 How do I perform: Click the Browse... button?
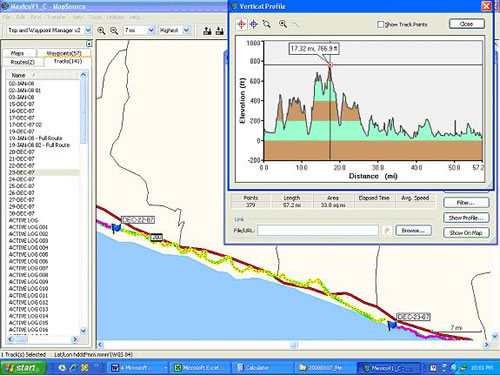pos(413,230)
